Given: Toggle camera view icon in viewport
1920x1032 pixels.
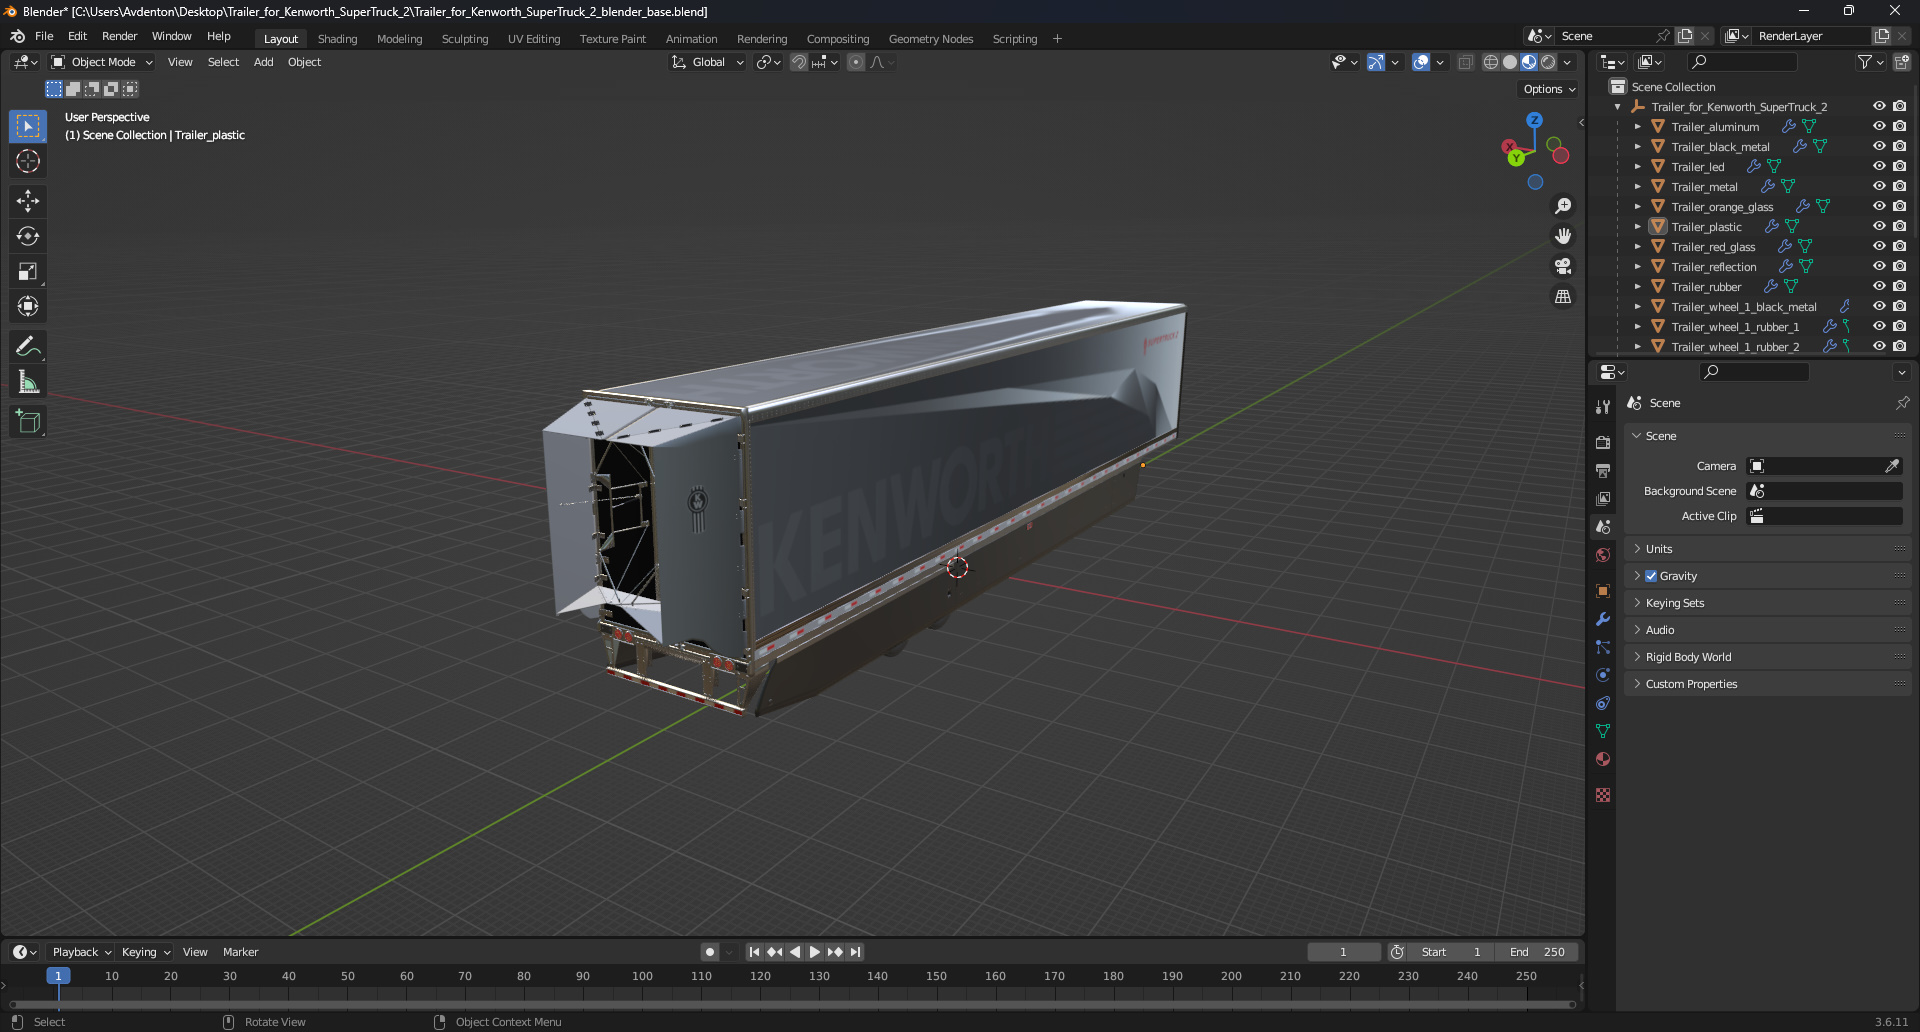Looking at the screenshot, I should 1563,266.
